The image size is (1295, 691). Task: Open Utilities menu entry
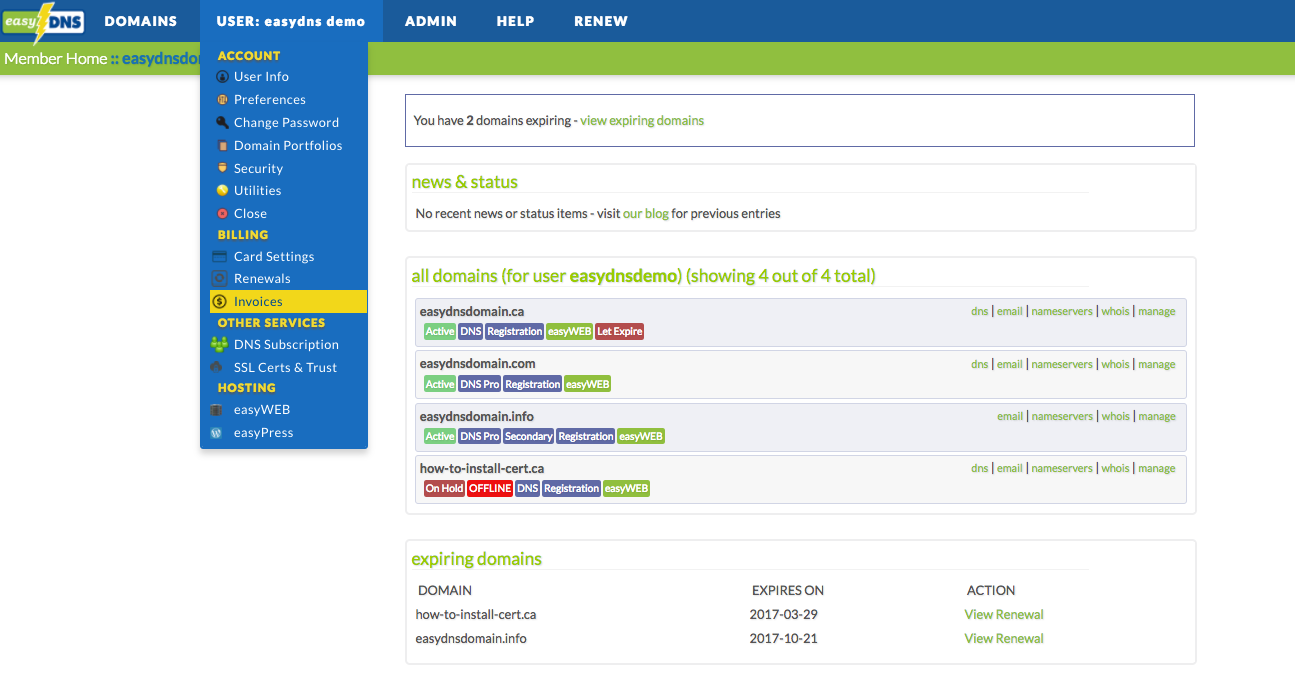click(258, 191)
